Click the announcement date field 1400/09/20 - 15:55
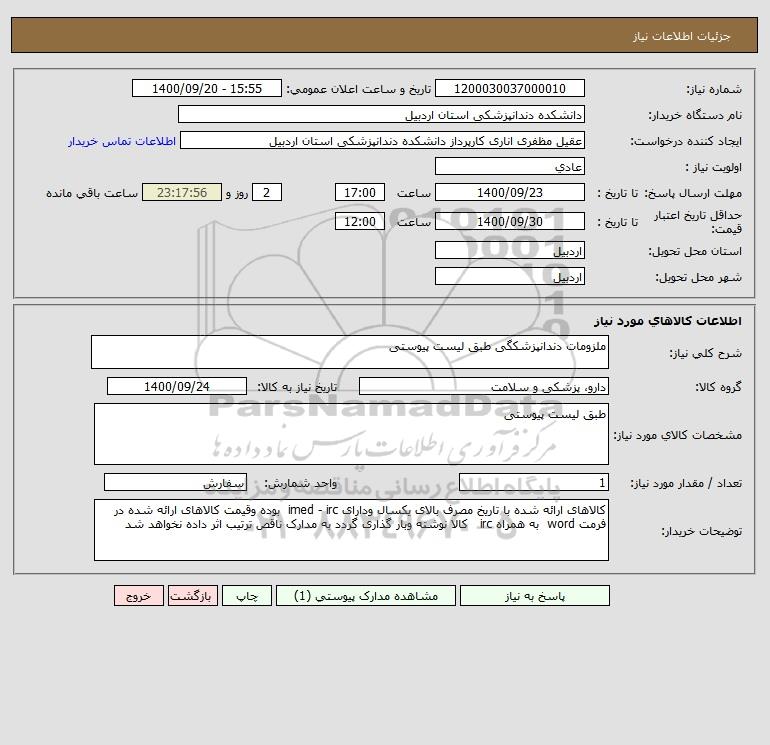 click(207, 88)
